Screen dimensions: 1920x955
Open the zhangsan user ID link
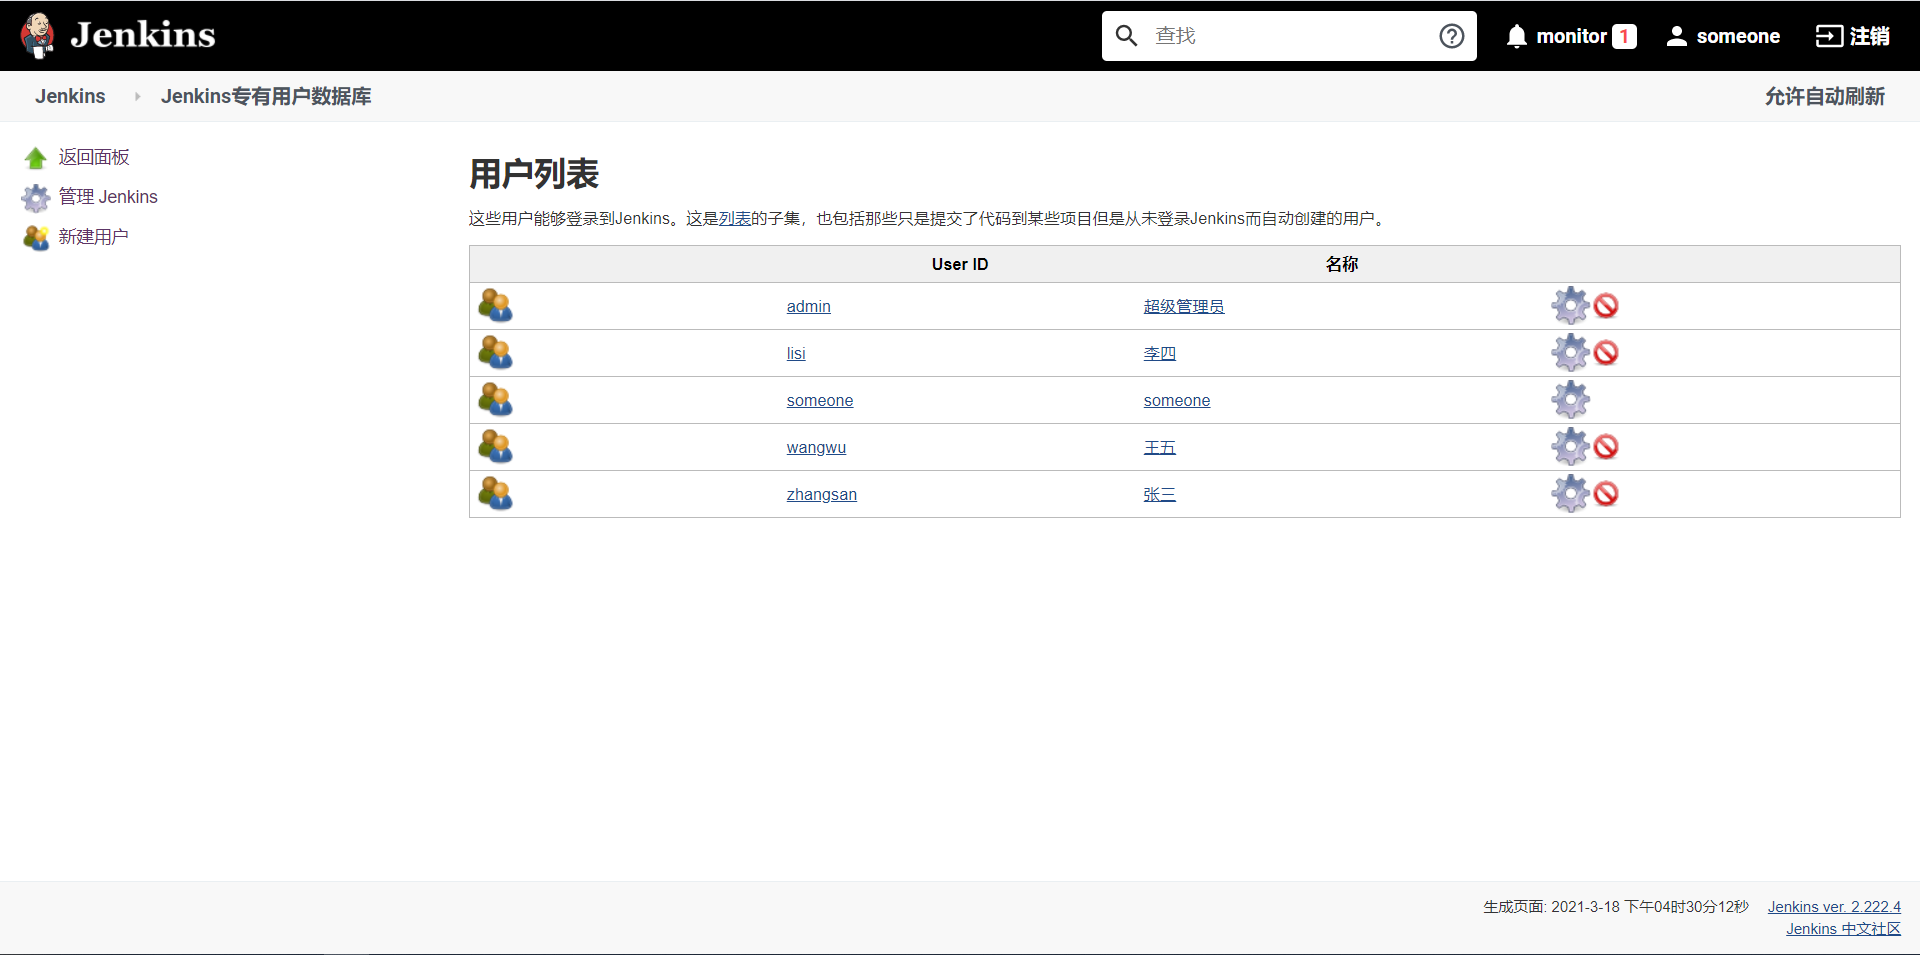[x=822, y=494]
